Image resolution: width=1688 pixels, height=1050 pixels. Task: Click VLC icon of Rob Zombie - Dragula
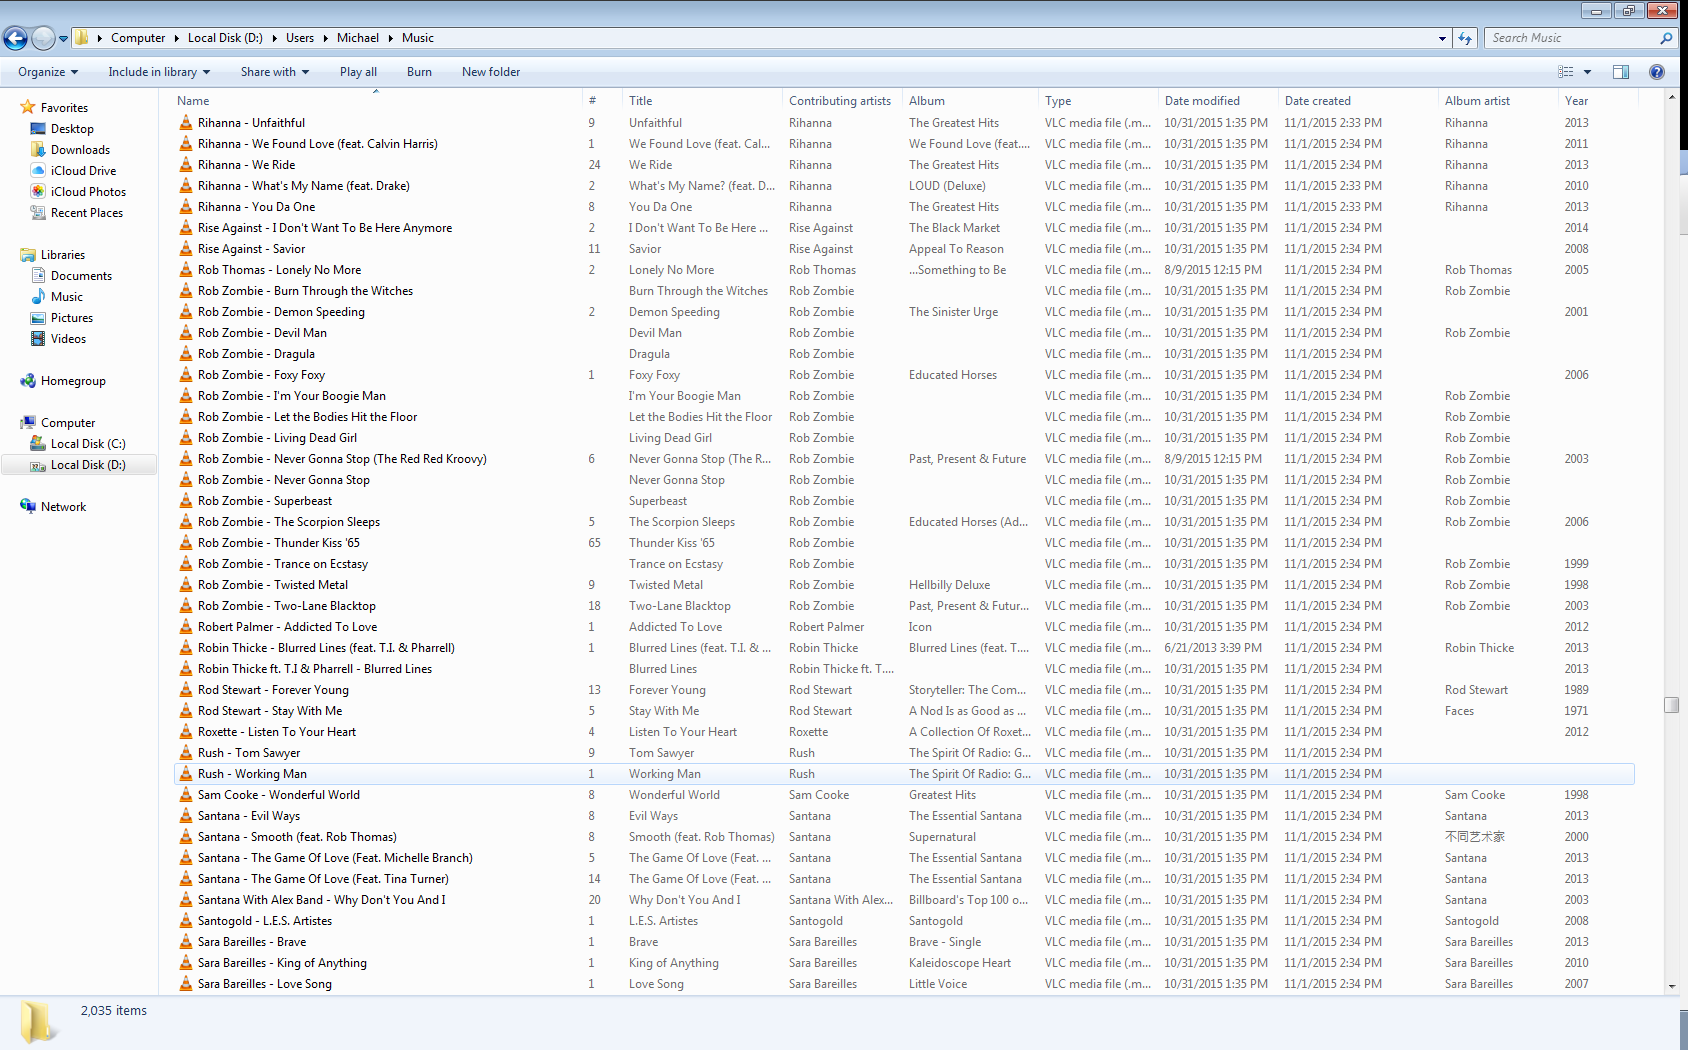tap(186, 354)
